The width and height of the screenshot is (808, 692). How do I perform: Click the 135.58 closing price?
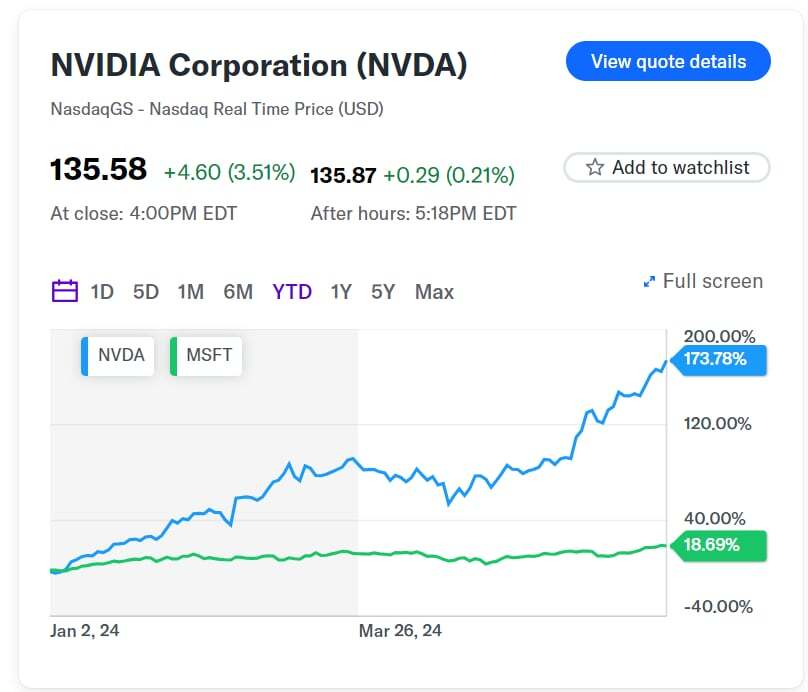point(99,169)
